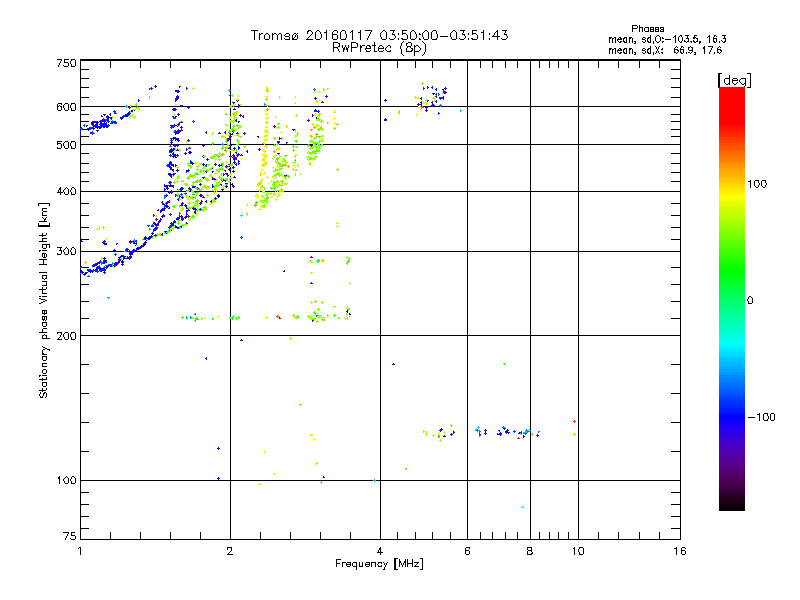Click the colorbar tick label '-100'

tap(761, 417)
